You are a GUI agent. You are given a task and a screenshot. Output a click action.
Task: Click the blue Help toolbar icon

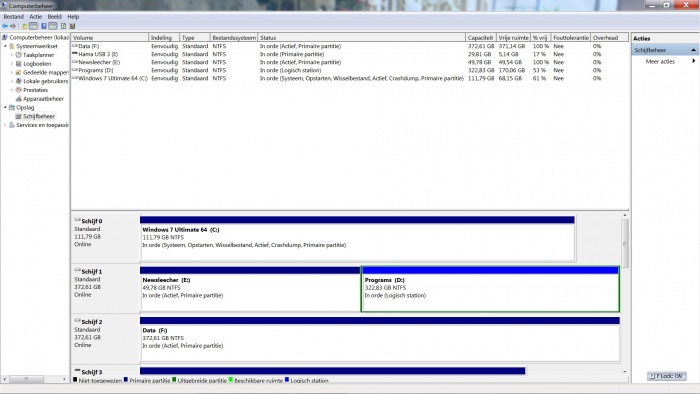pyautogui.click(x=43, y=26)
